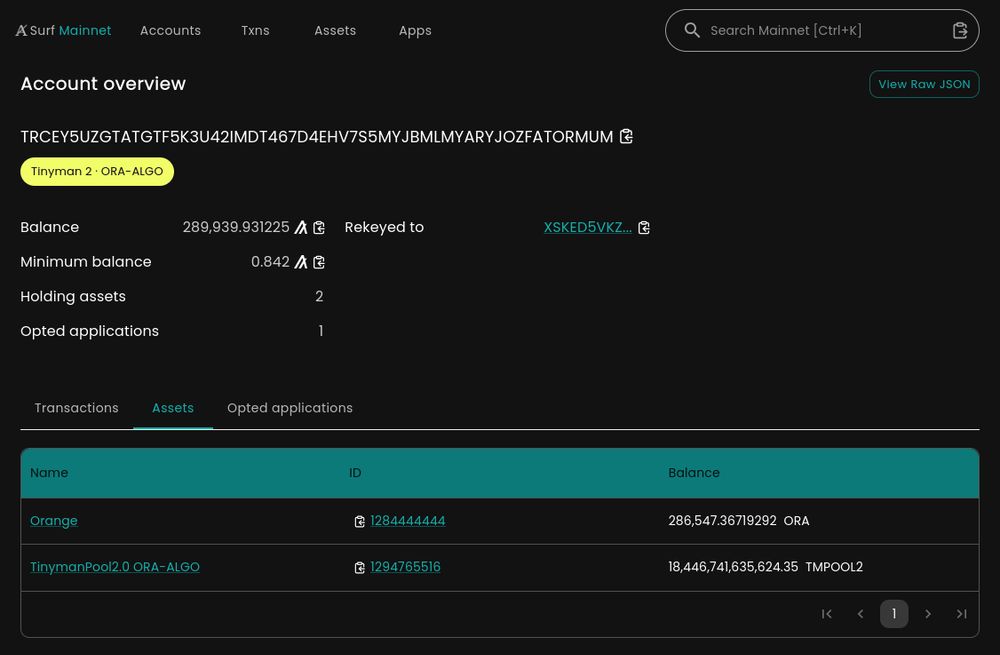Click the full account address text
Image resolution: width=1000 pixels, height=655 pixels.
[x=317, y=136]
